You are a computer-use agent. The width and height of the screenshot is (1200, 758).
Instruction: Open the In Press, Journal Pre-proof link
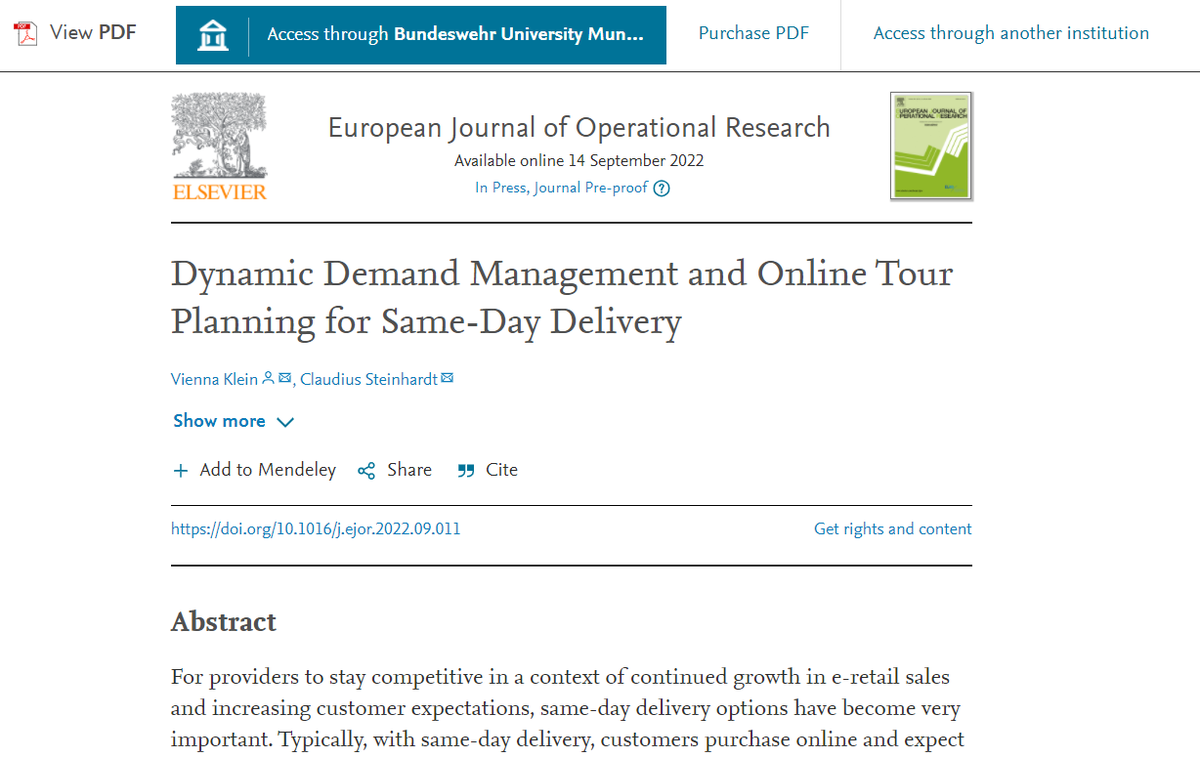[x=562, y=187]
